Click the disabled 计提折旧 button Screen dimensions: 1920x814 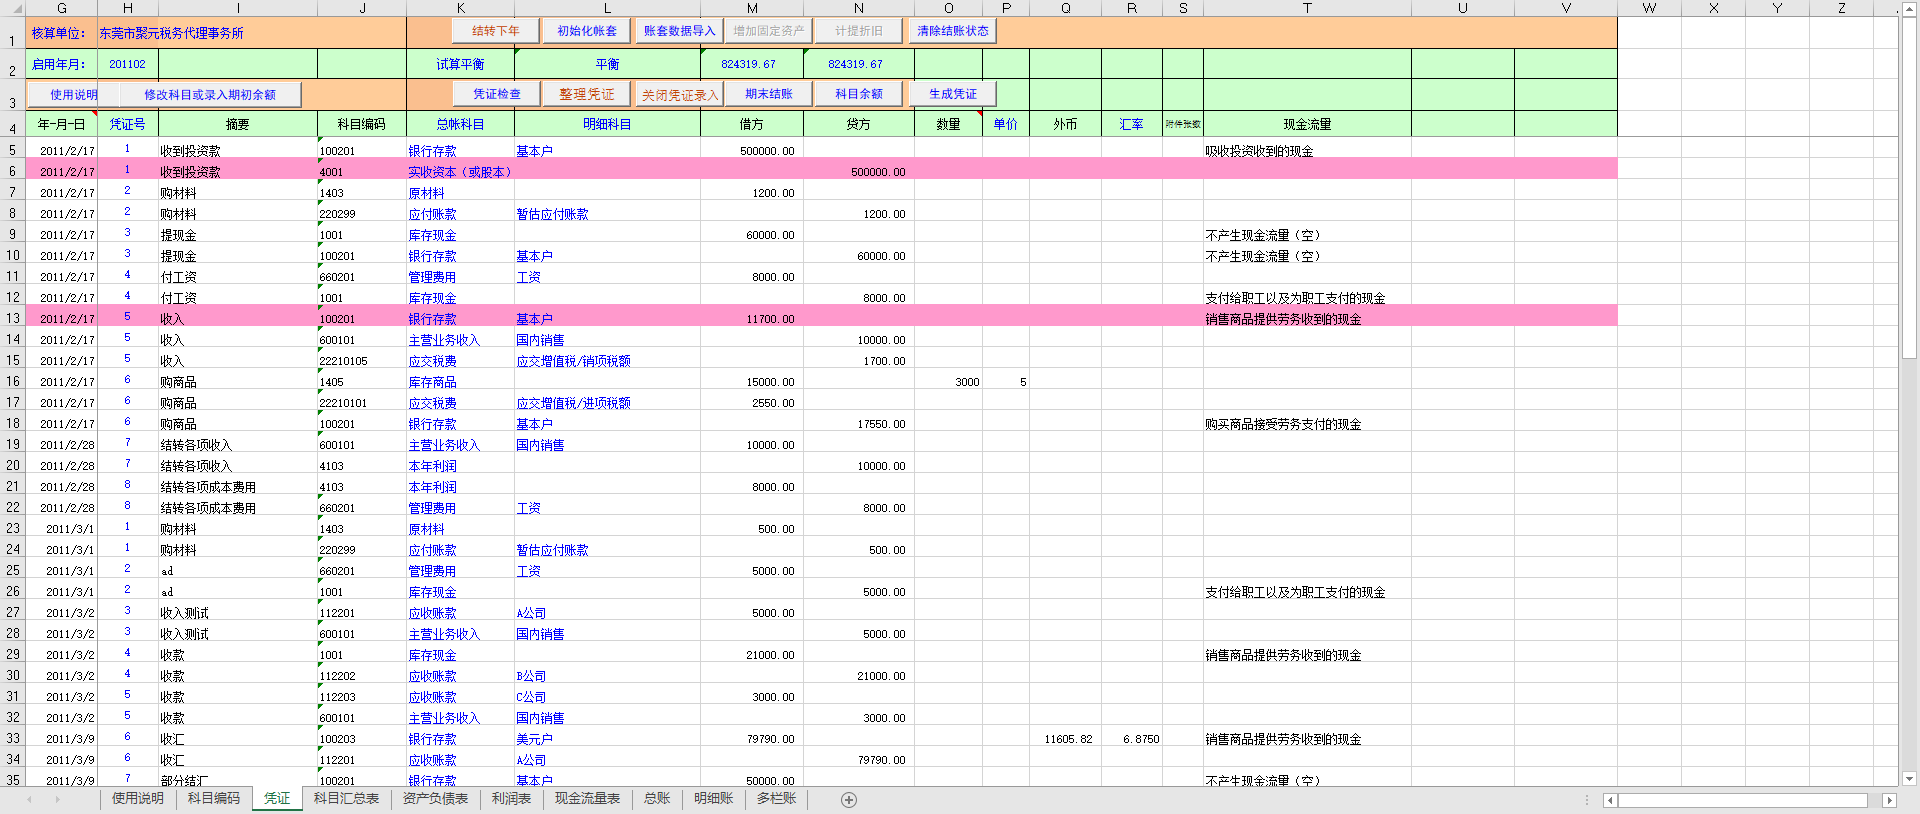[x=859, y=31]
